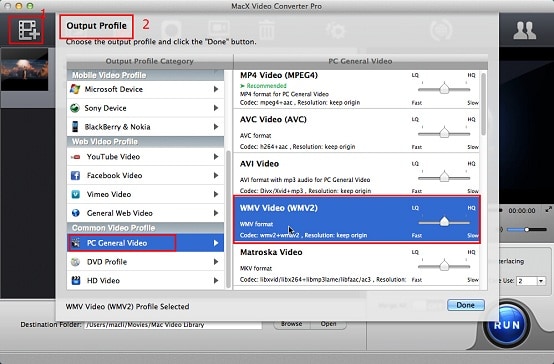Select the loaded video thumbnail
Image resolution: width=554 pixels, height=364 pixels.
tap(24, 70)
